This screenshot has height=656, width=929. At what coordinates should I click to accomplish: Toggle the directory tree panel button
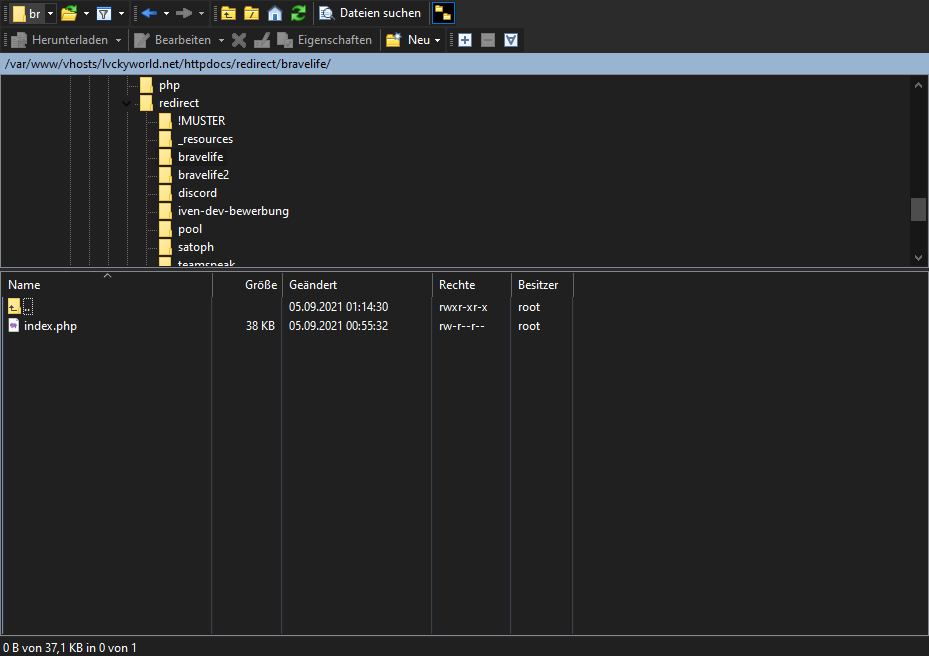pyautogui.click(x=442, y=13)
